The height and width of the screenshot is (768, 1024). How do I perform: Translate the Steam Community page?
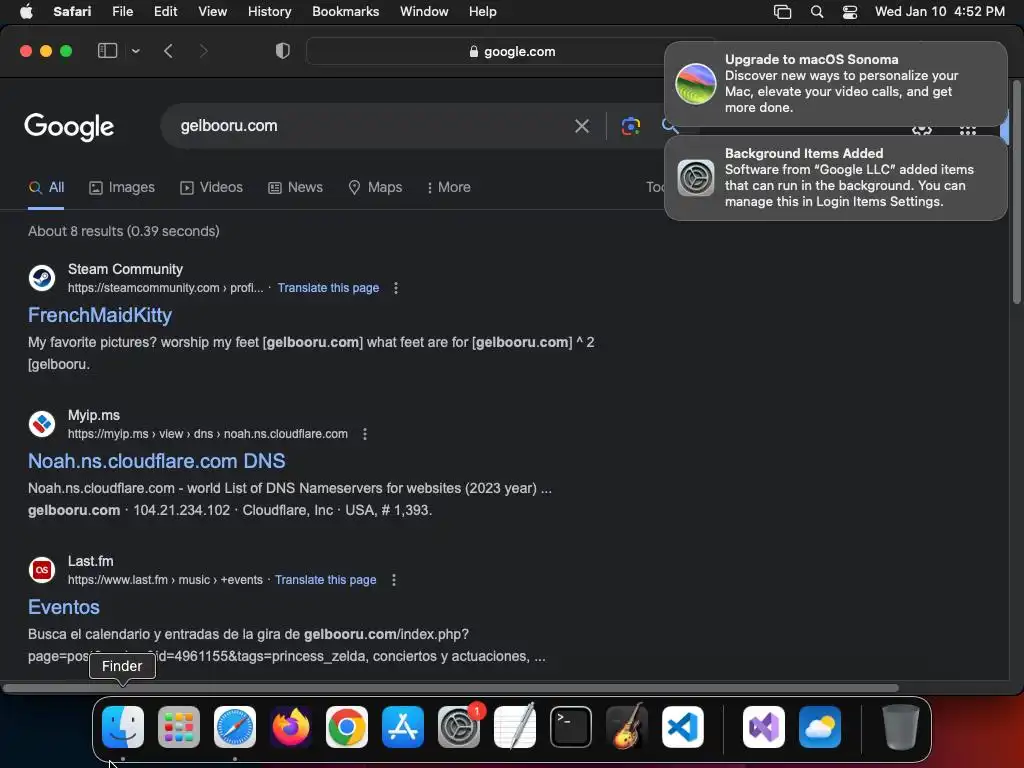point(328,288)
